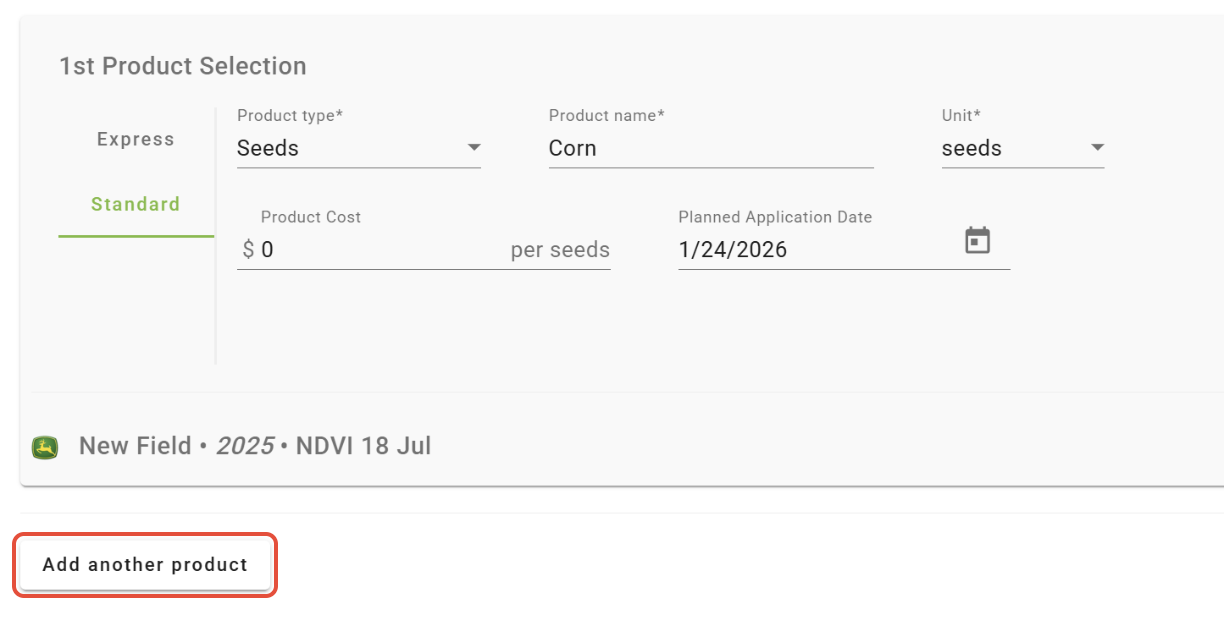This screenshot has width=1224, height=626.
Task: Switch to the Express tab
Action: click(136, 139)
